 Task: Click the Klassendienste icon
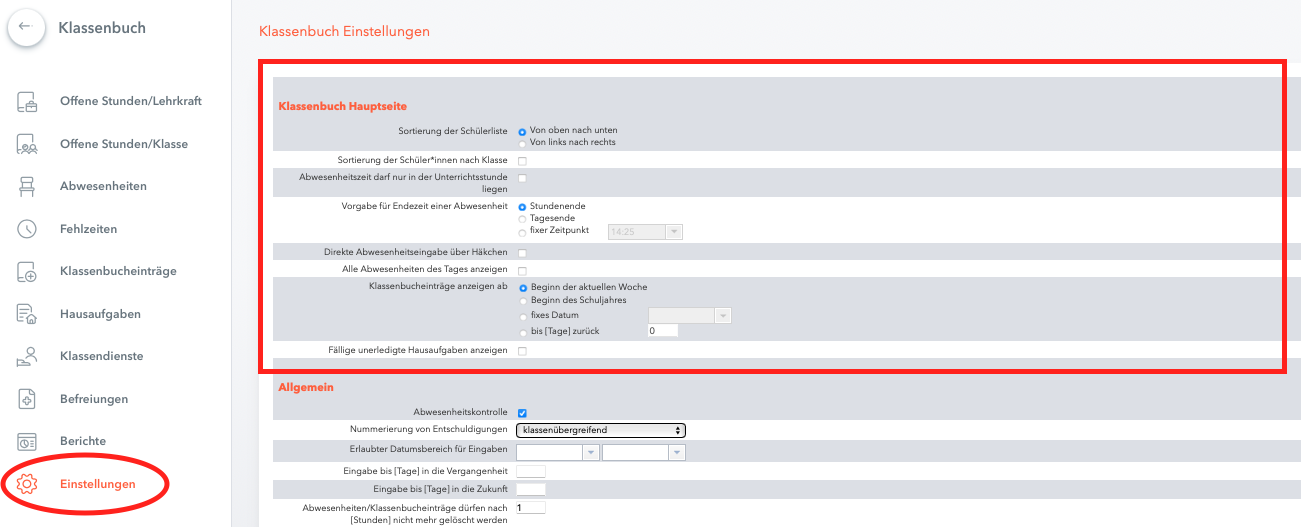pyautogui.click(x=27, y=356)
